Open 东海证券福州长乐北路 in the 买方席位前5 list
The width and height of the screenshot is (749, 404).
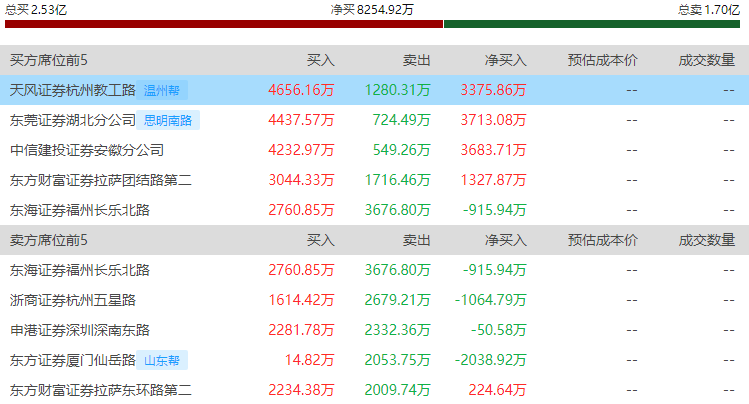[x=80, y=210]
